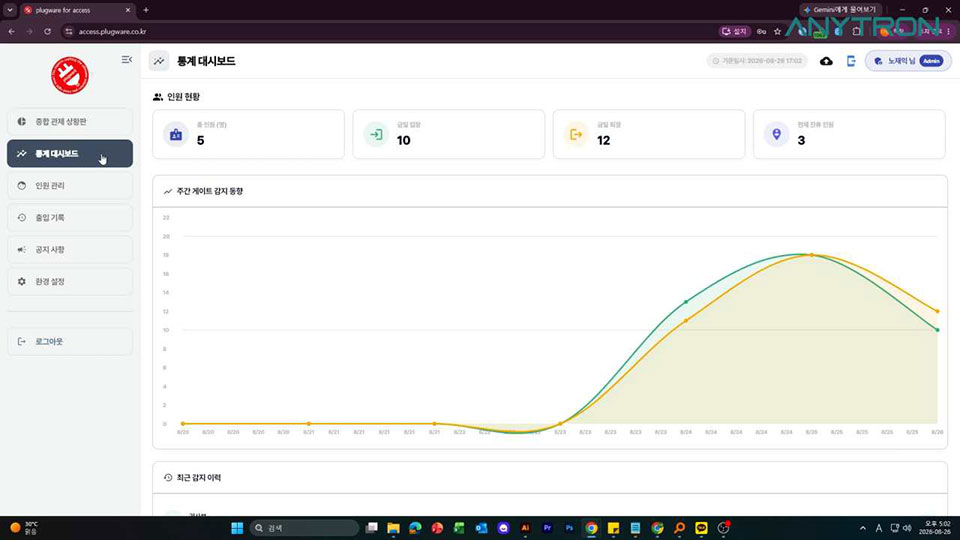
Task: Click the last yellow data point at value 12
Action: click(937, 311)
